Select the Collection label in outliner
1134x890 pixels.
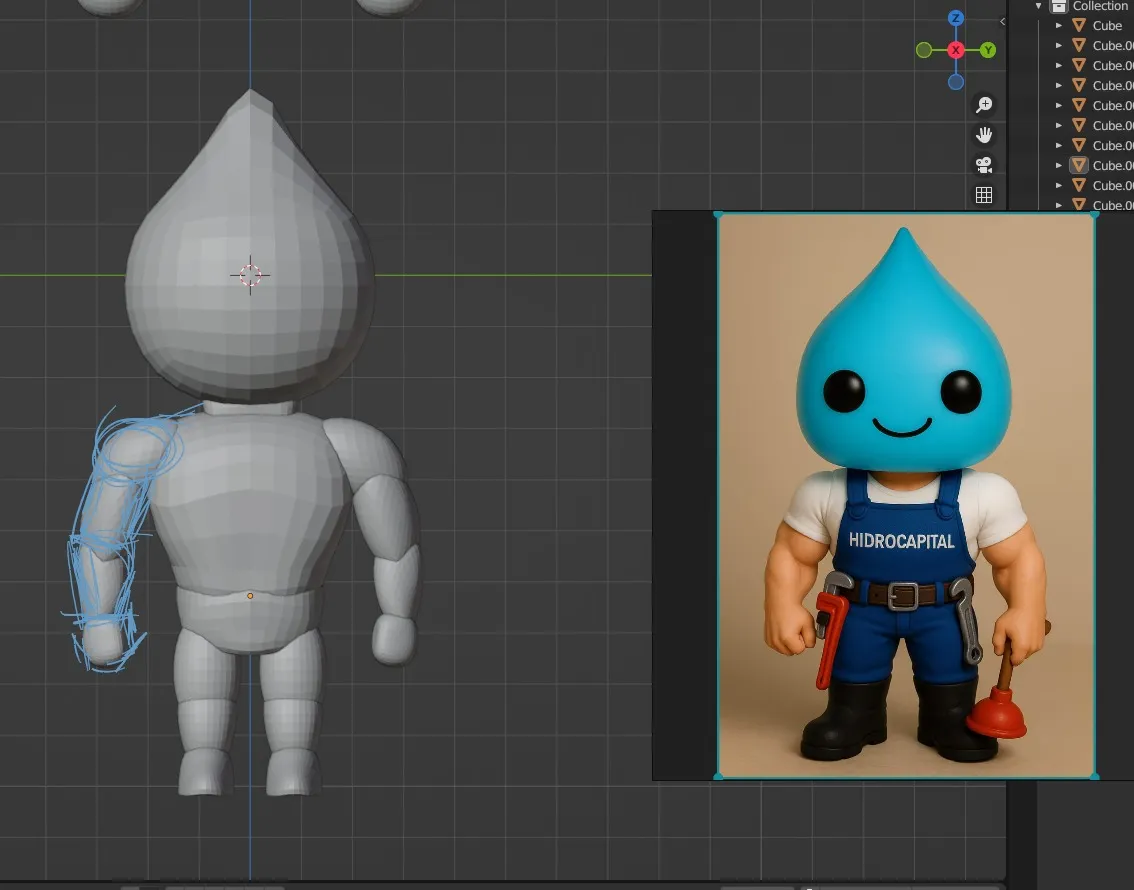(1100, 6)
